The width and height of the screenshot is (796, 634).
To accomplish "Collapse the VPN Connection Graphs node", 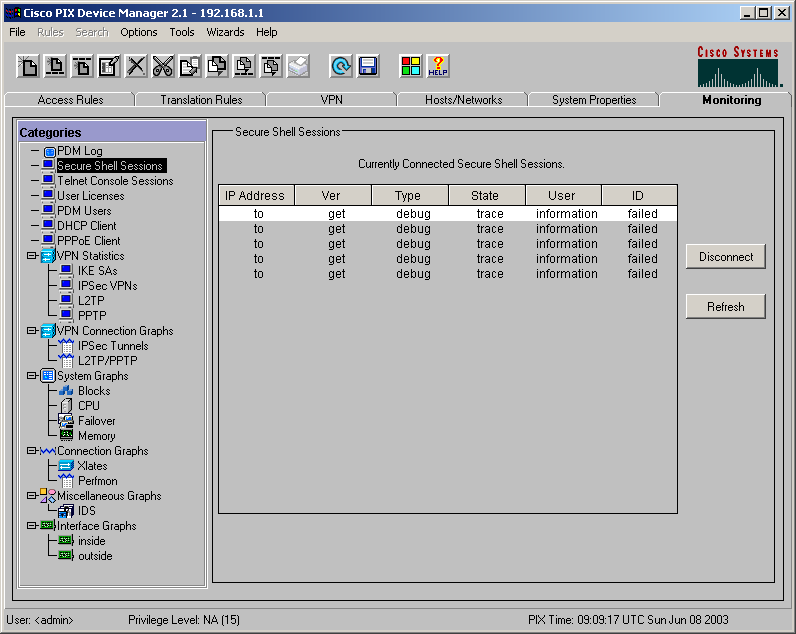I will tap(31, 330).
